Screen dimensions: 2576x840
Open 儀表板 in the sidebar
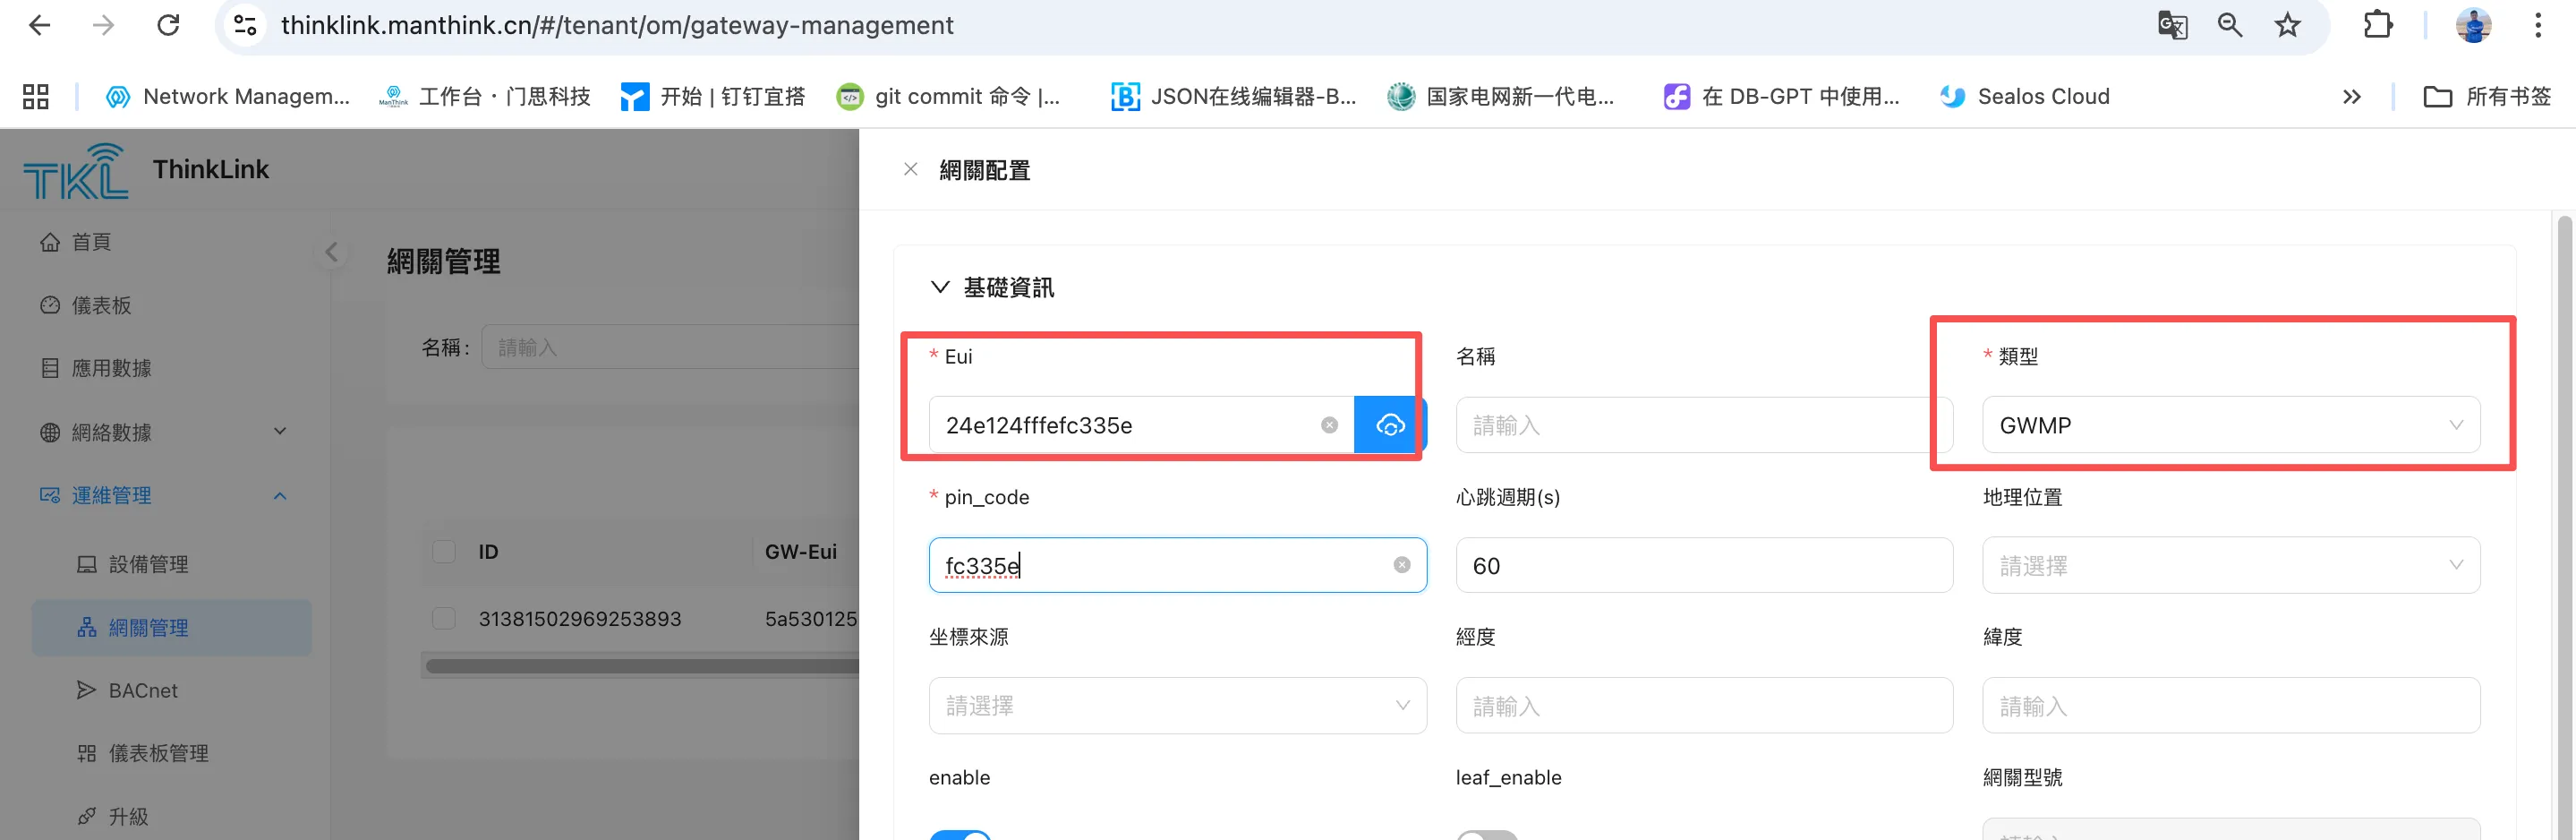tap(85, 305)
